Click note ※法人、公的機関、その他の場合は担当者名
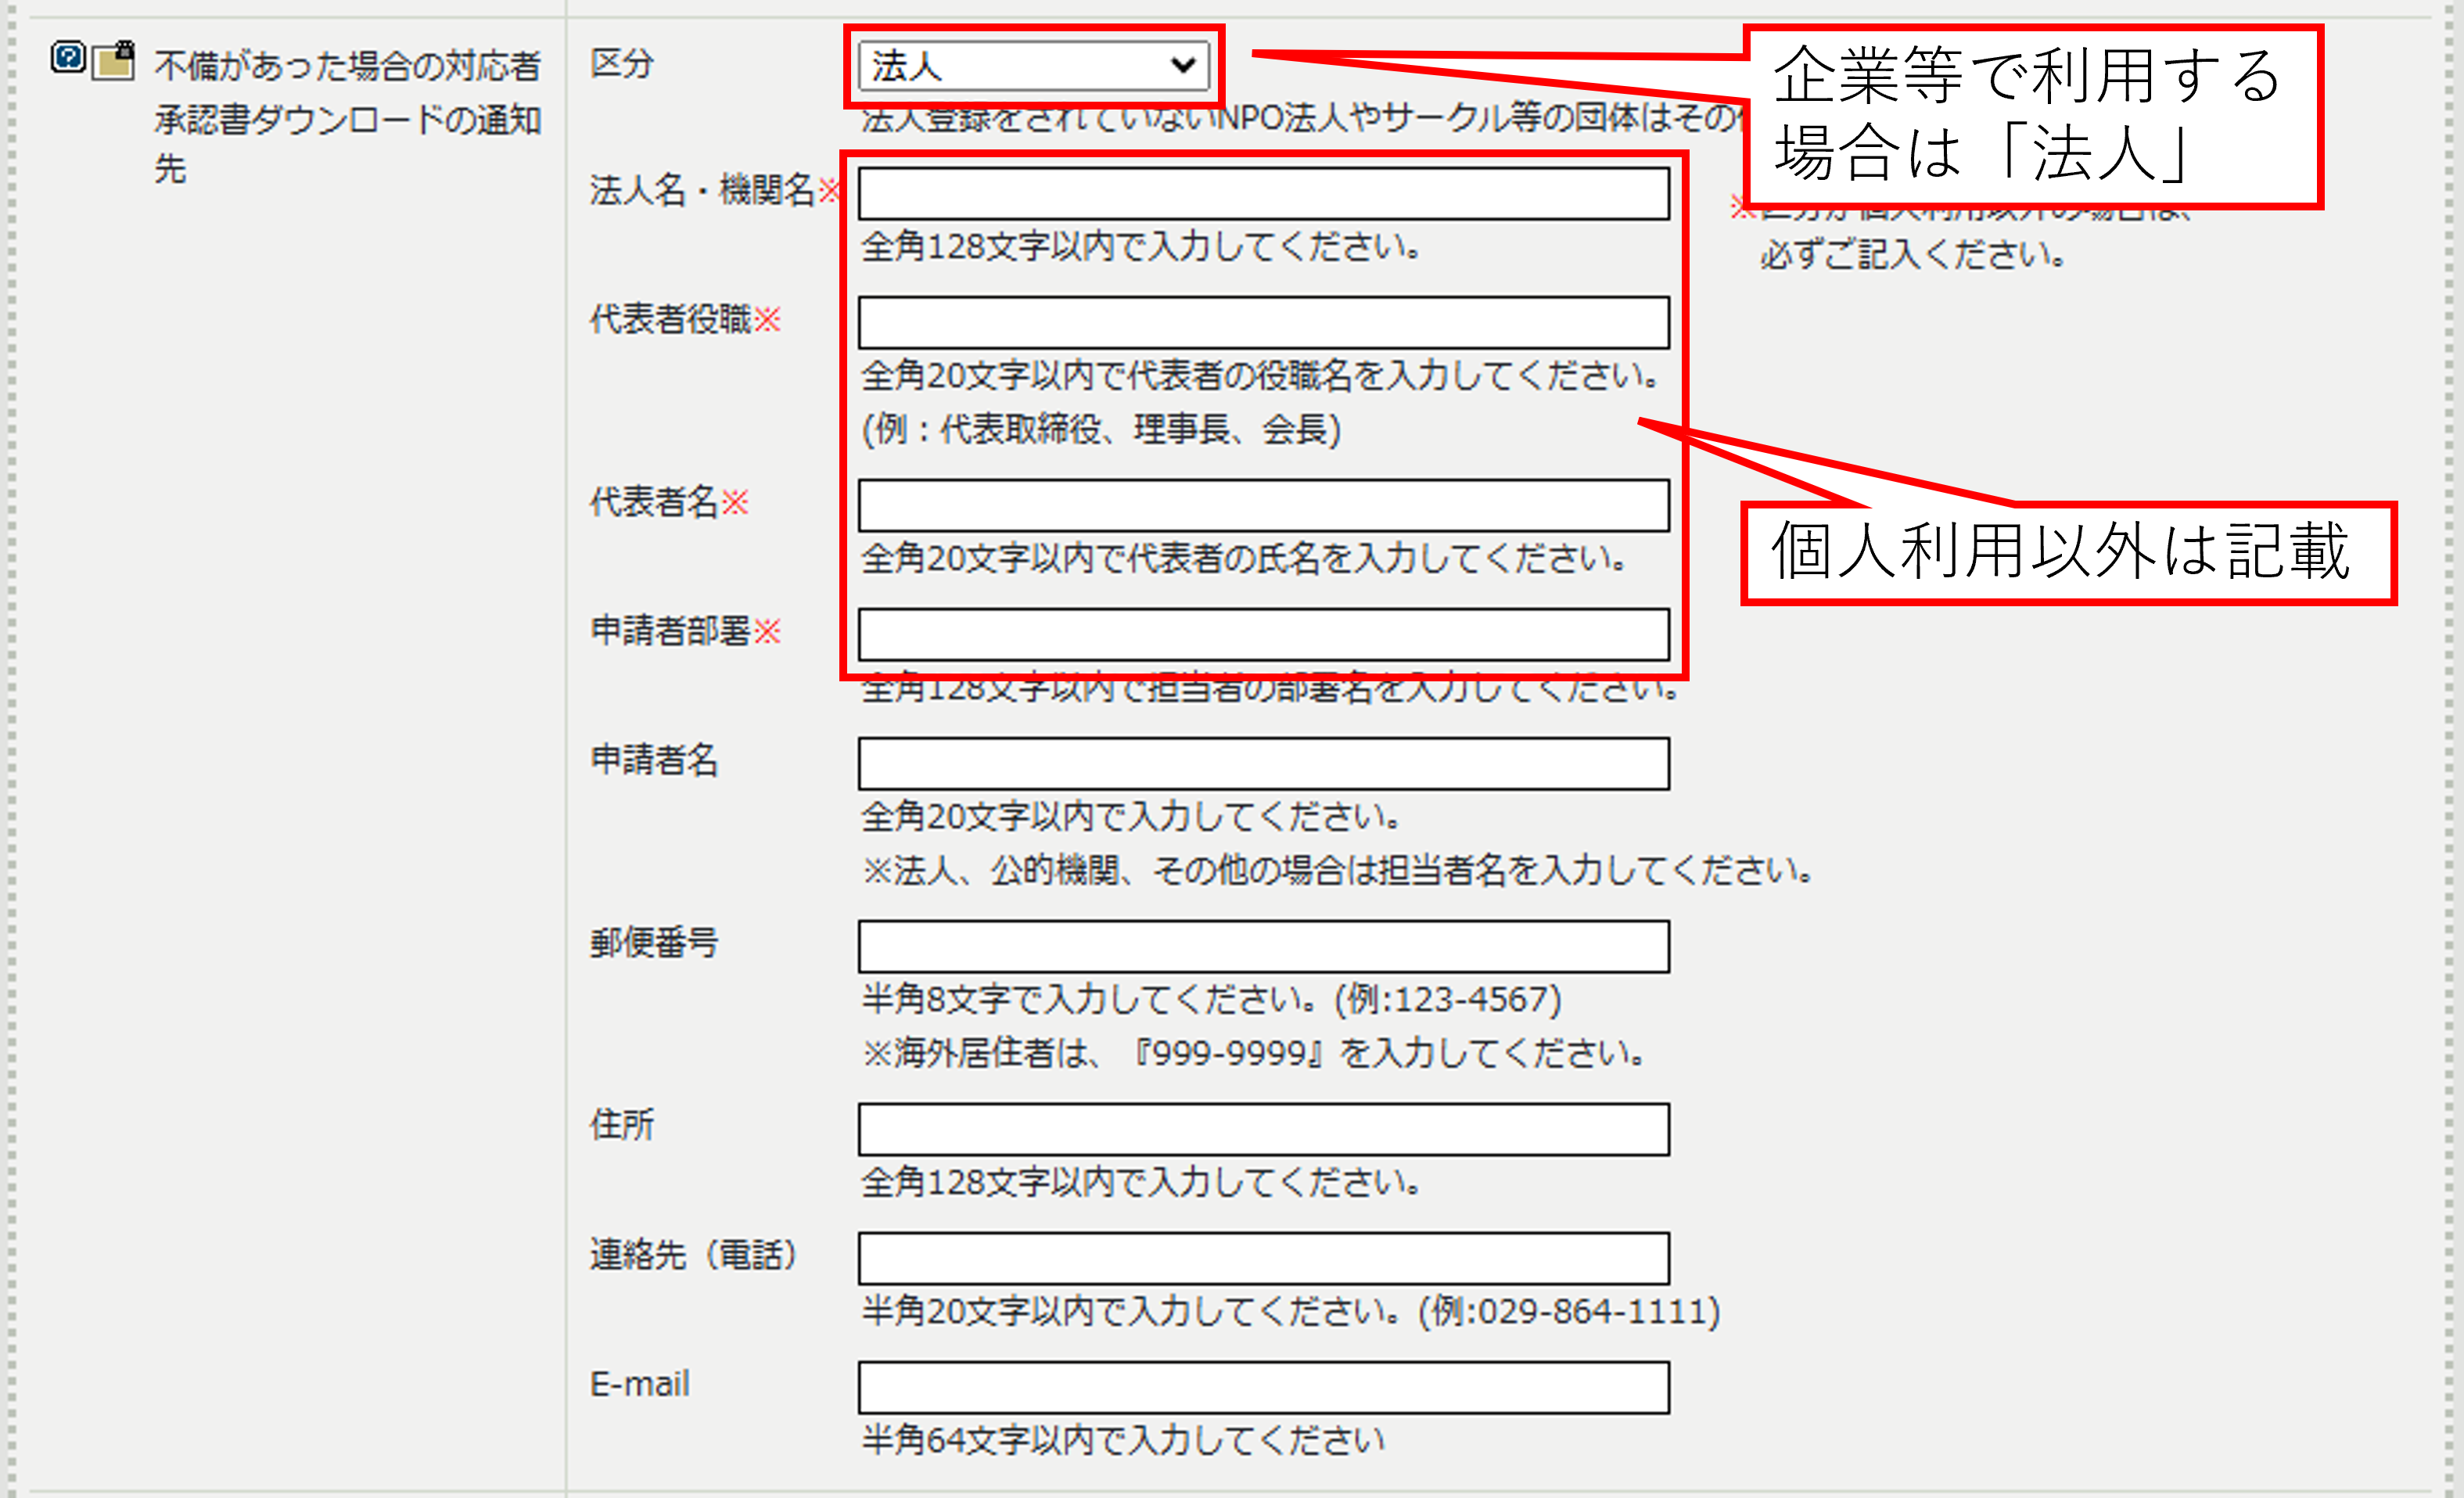 (x=1338, y=870)
